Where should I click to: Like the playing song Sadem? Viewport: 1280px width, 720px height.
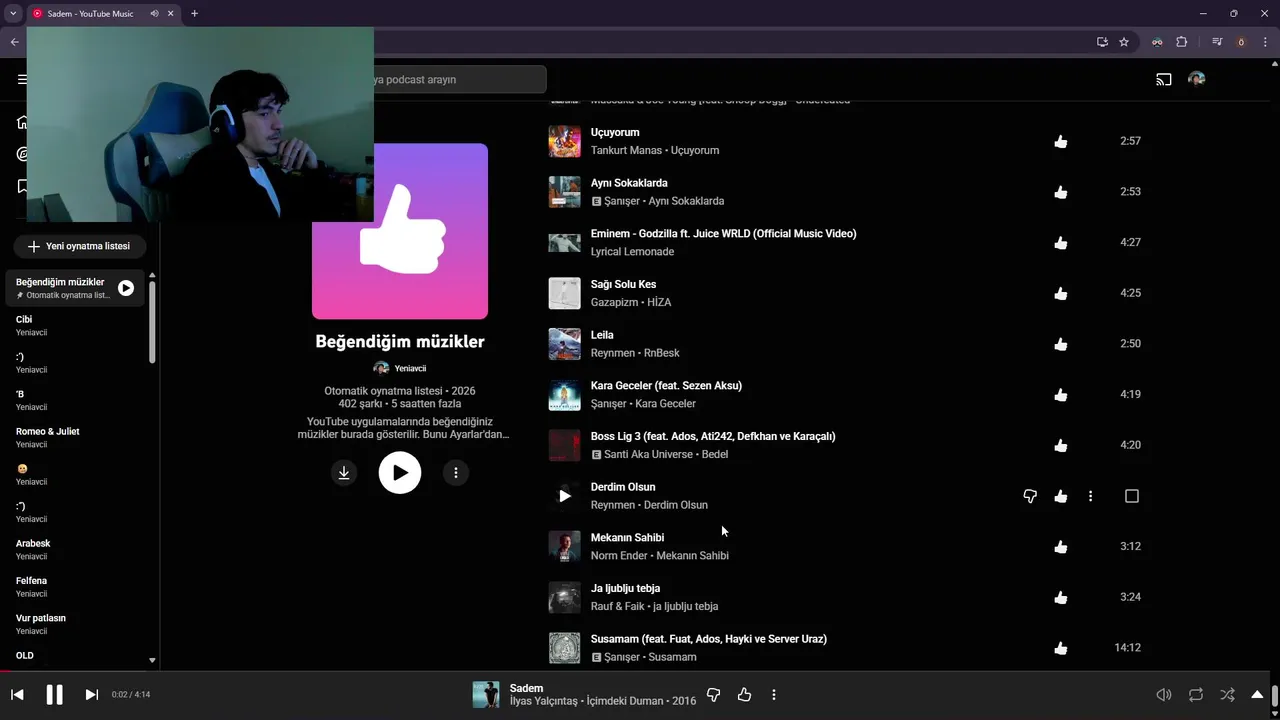744,694
